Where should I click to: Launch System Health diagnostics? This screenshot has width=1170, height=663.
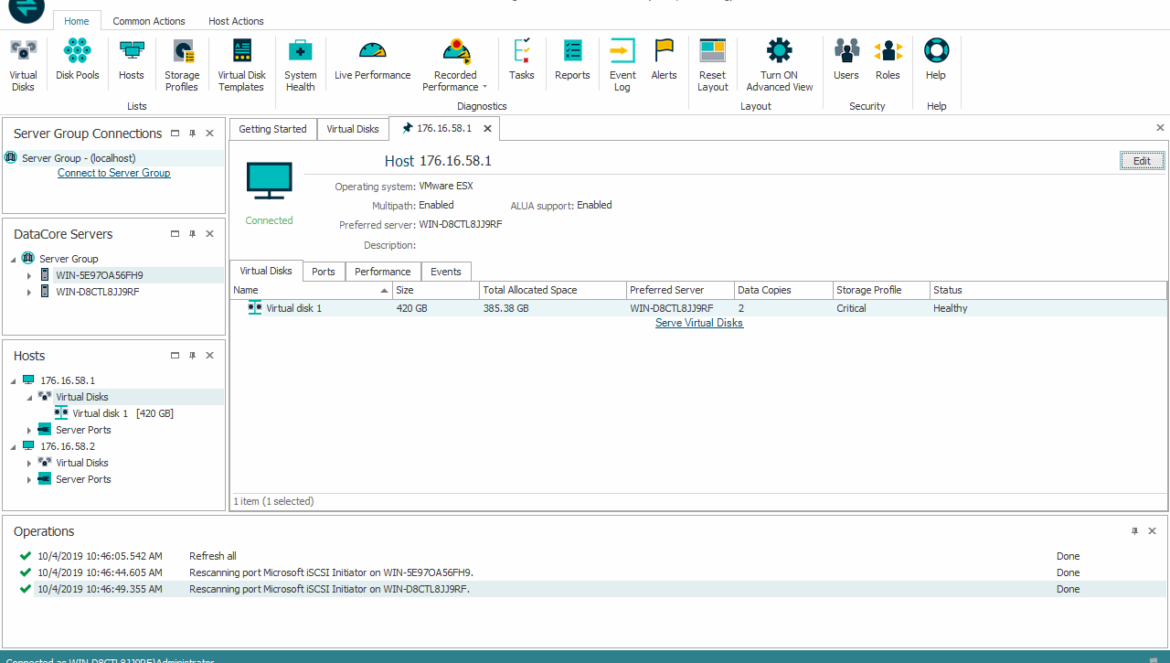click(300, 65)
